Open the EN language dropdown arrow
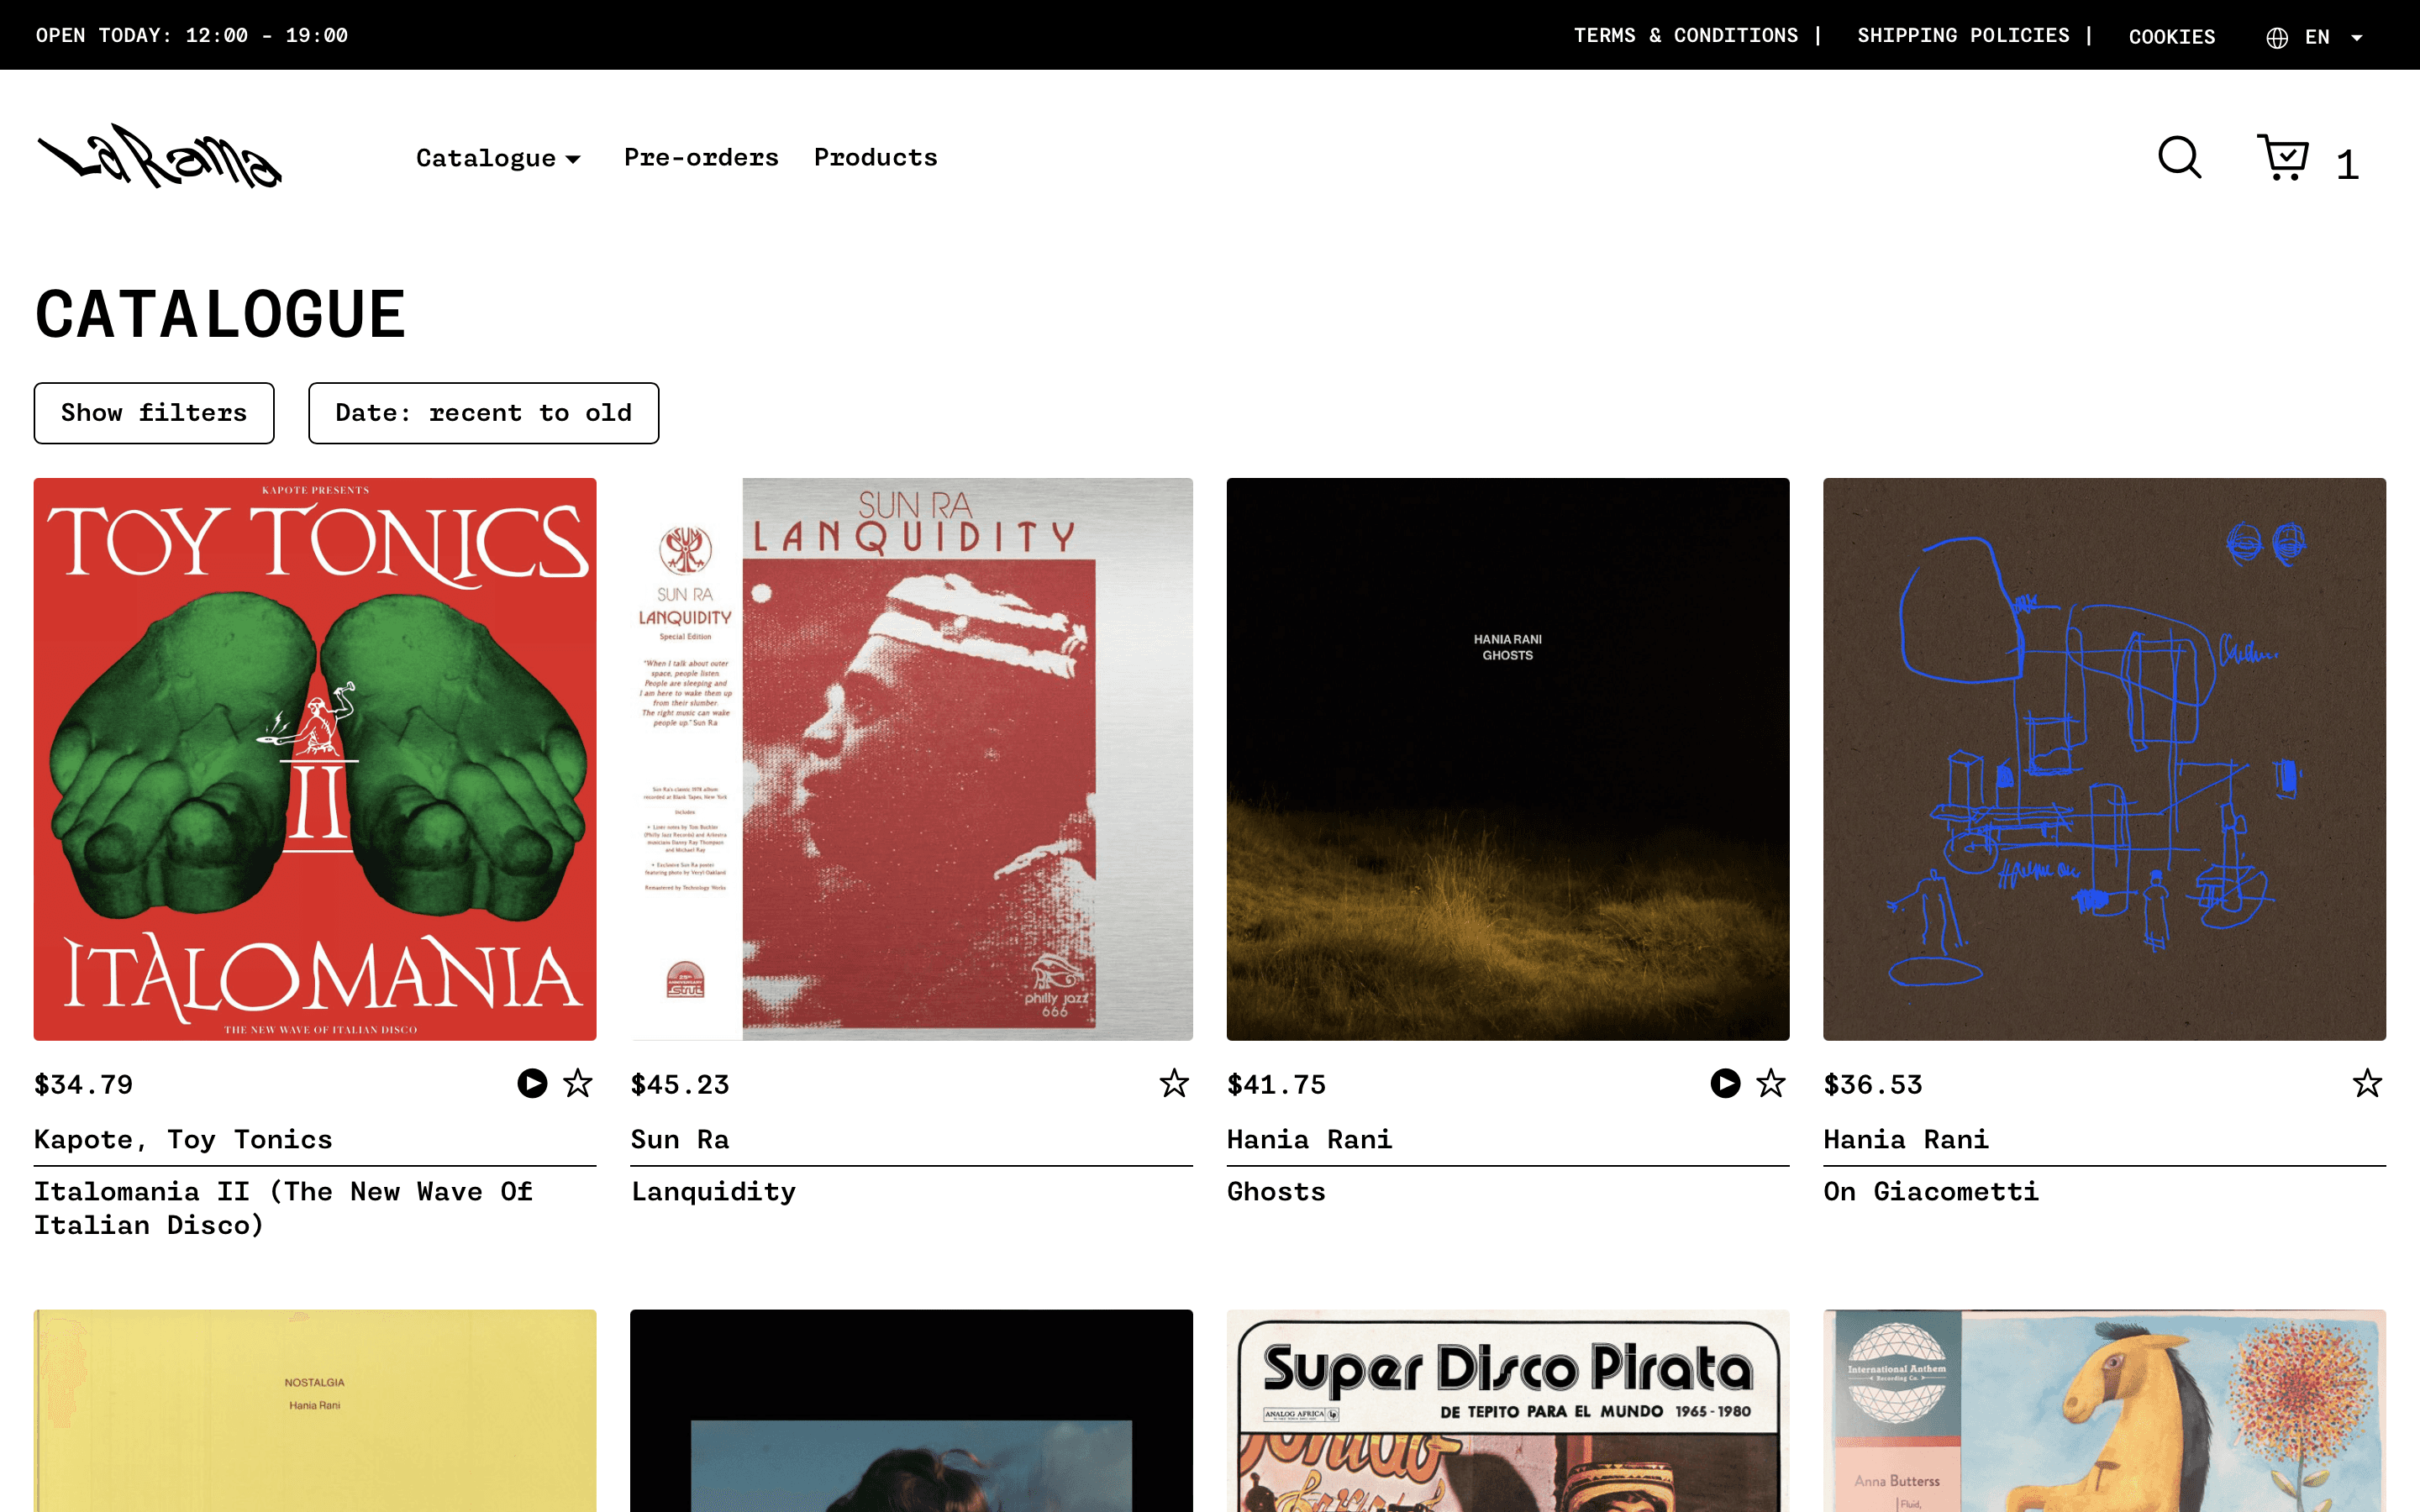 (x=2357, y=38)
